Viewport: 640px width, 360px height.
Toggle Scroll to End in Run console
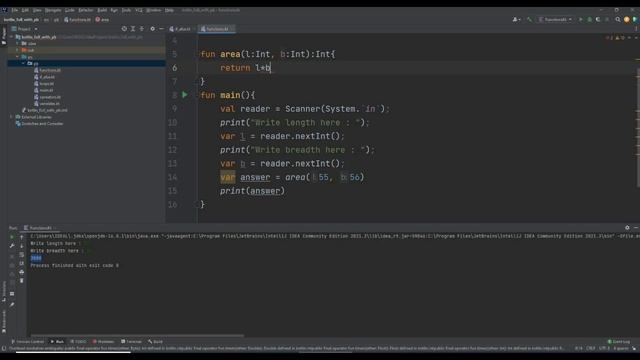pyautogui.click(x=22, y=263)
